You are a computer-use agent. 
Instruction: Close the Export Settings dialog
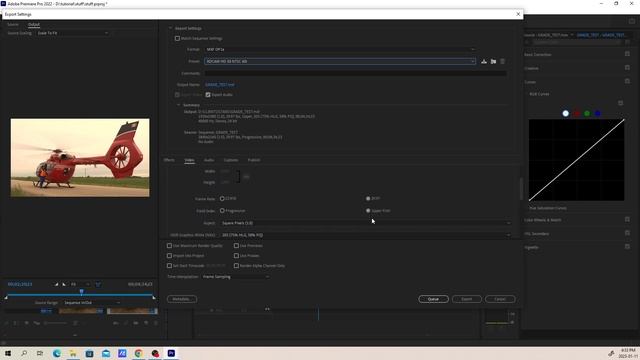518,14
